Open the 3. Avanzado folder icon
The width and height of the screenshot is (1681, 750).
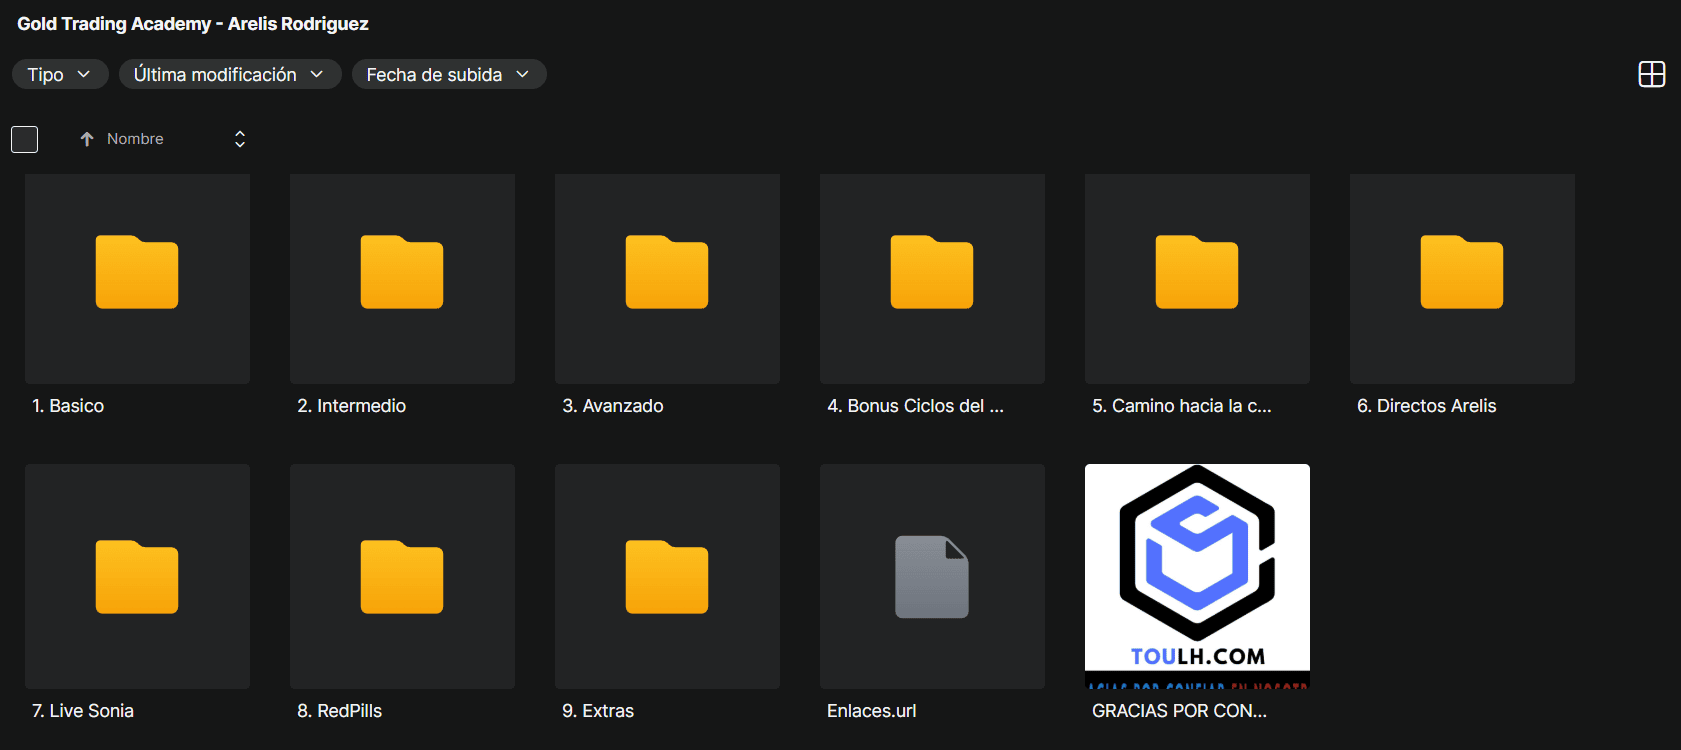[667, 273]
